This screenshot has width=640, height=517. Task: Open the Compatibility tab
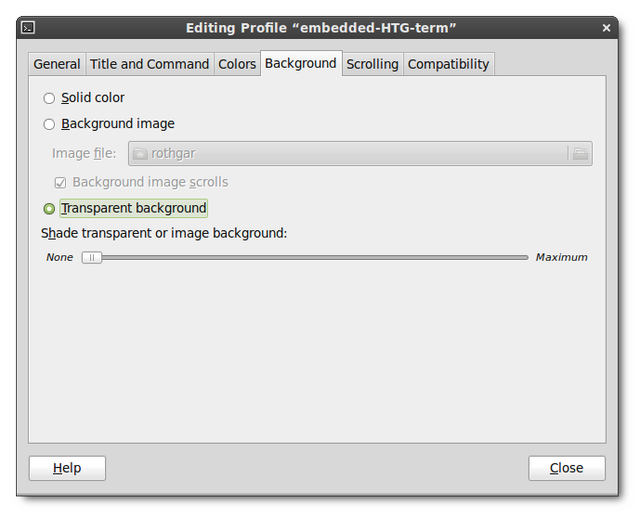point(448,64)
